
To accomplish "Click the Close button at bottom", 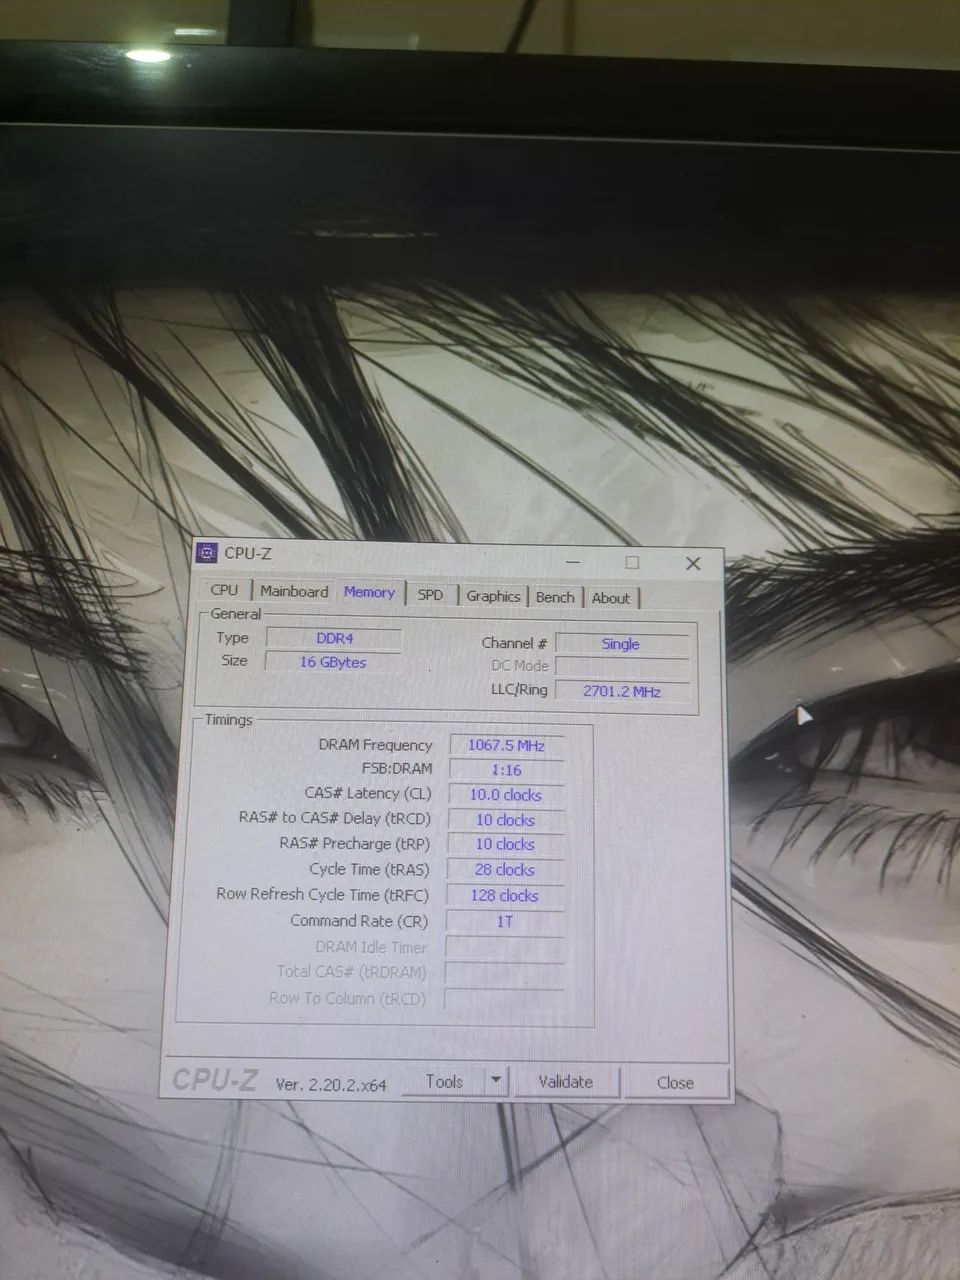I will tap(675, 1083).
